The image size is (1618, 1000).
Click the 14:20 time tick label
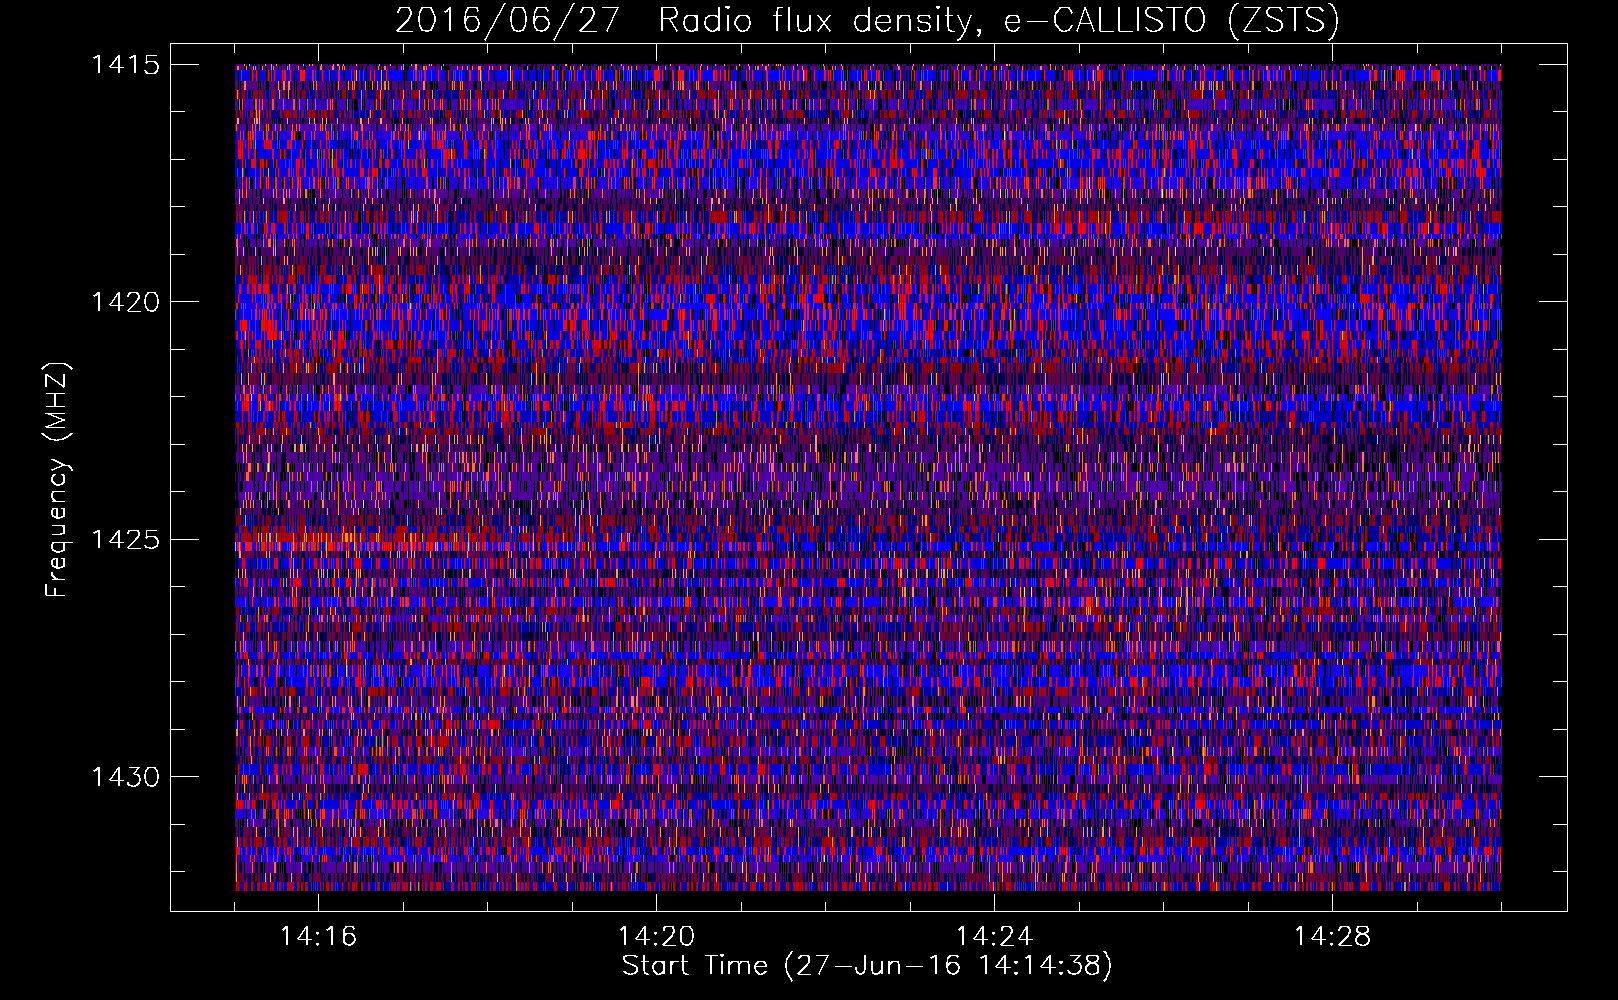(656, 936)
